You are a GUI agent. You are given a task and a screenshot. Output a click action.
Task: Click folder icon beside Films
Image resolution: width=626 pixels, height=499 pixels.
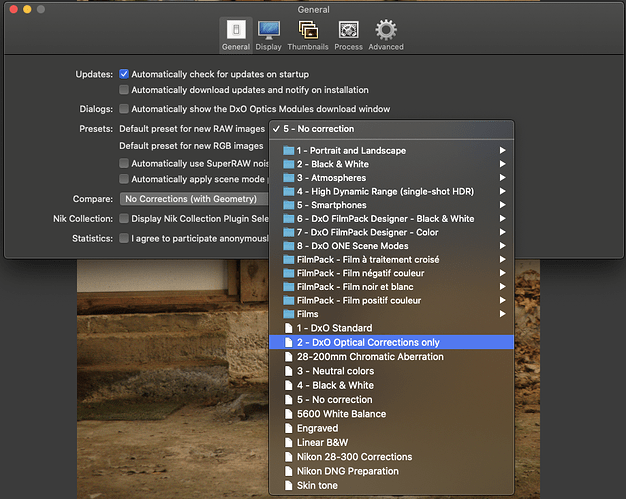pos(288,314)
